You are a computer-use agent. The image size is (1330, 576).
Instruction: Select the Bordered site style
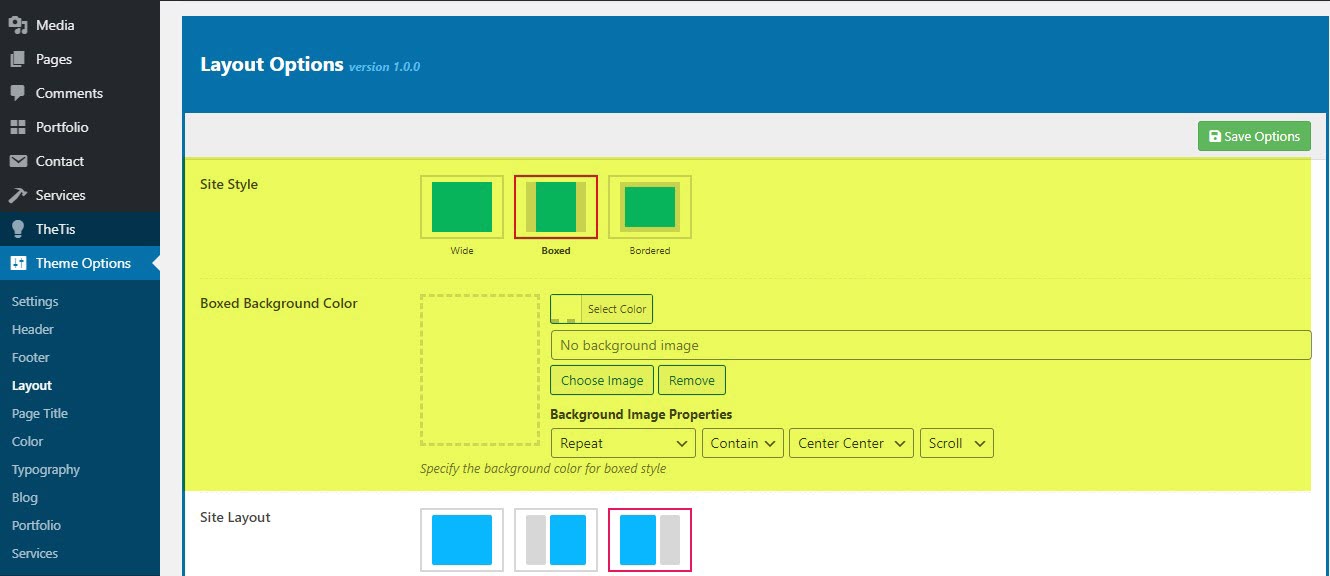point(650,207)
